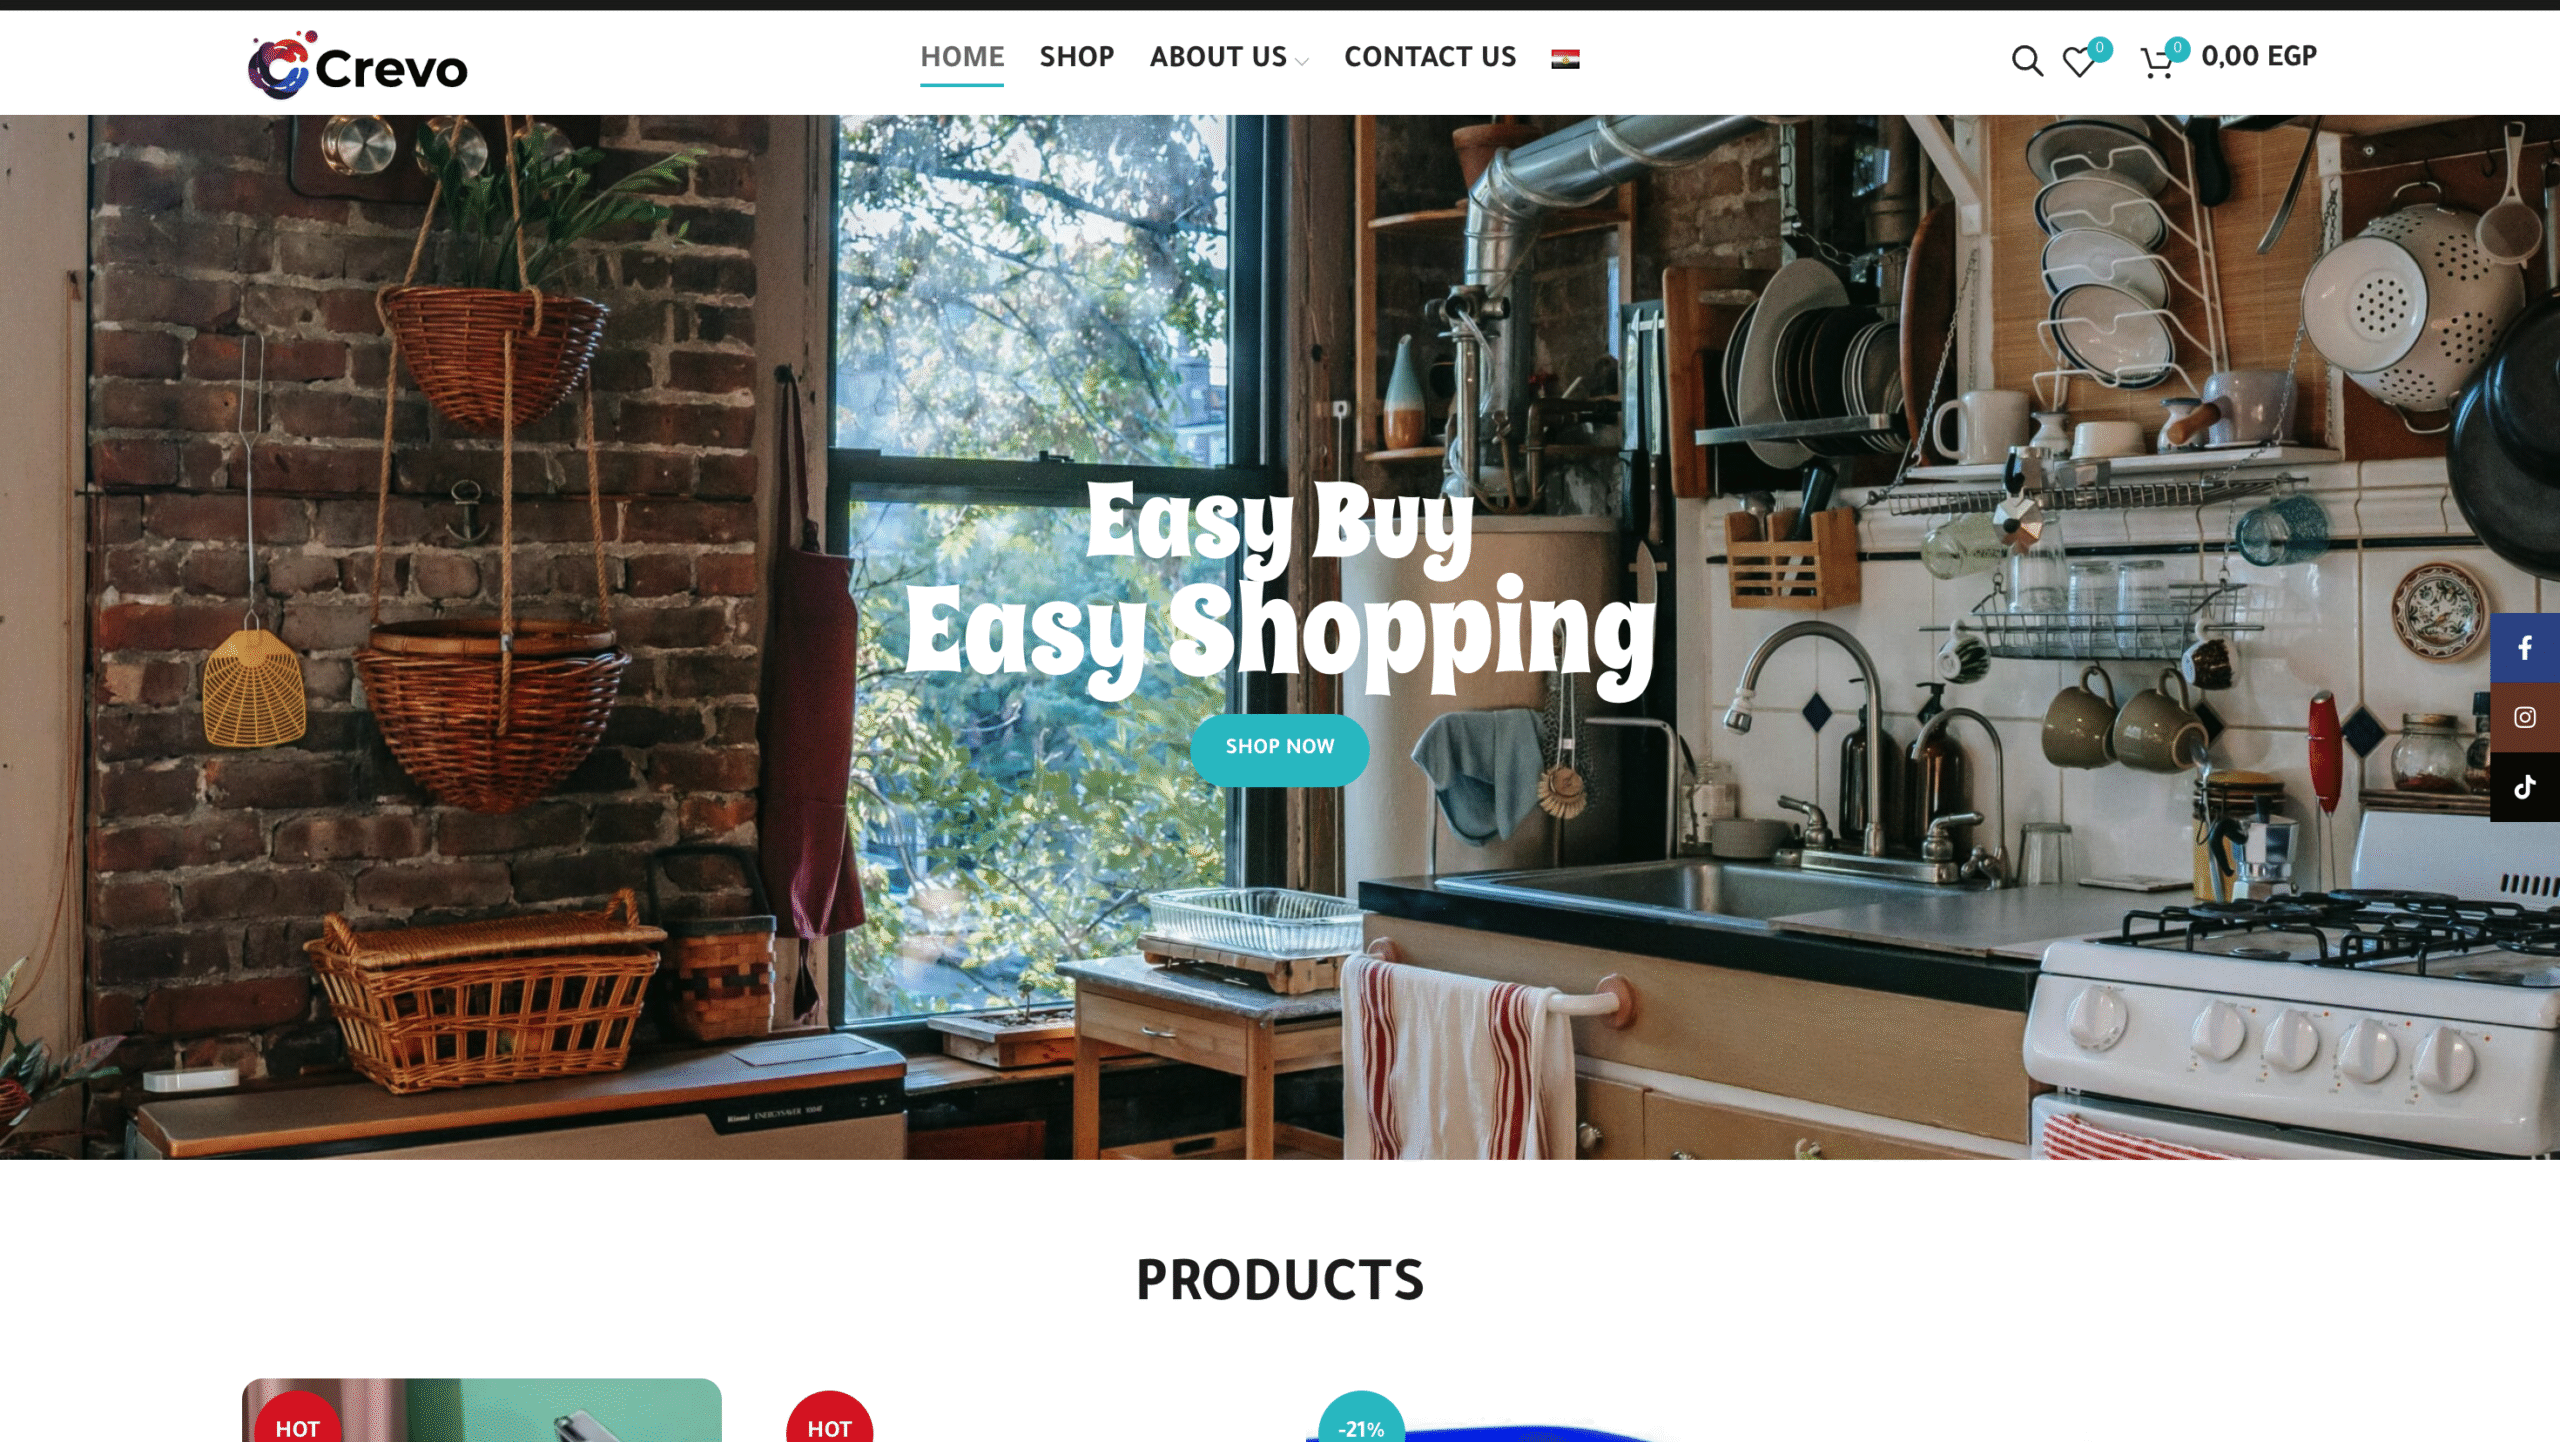Open the shopping cart icon
2560x1442 pixels.
point(2157,63)
